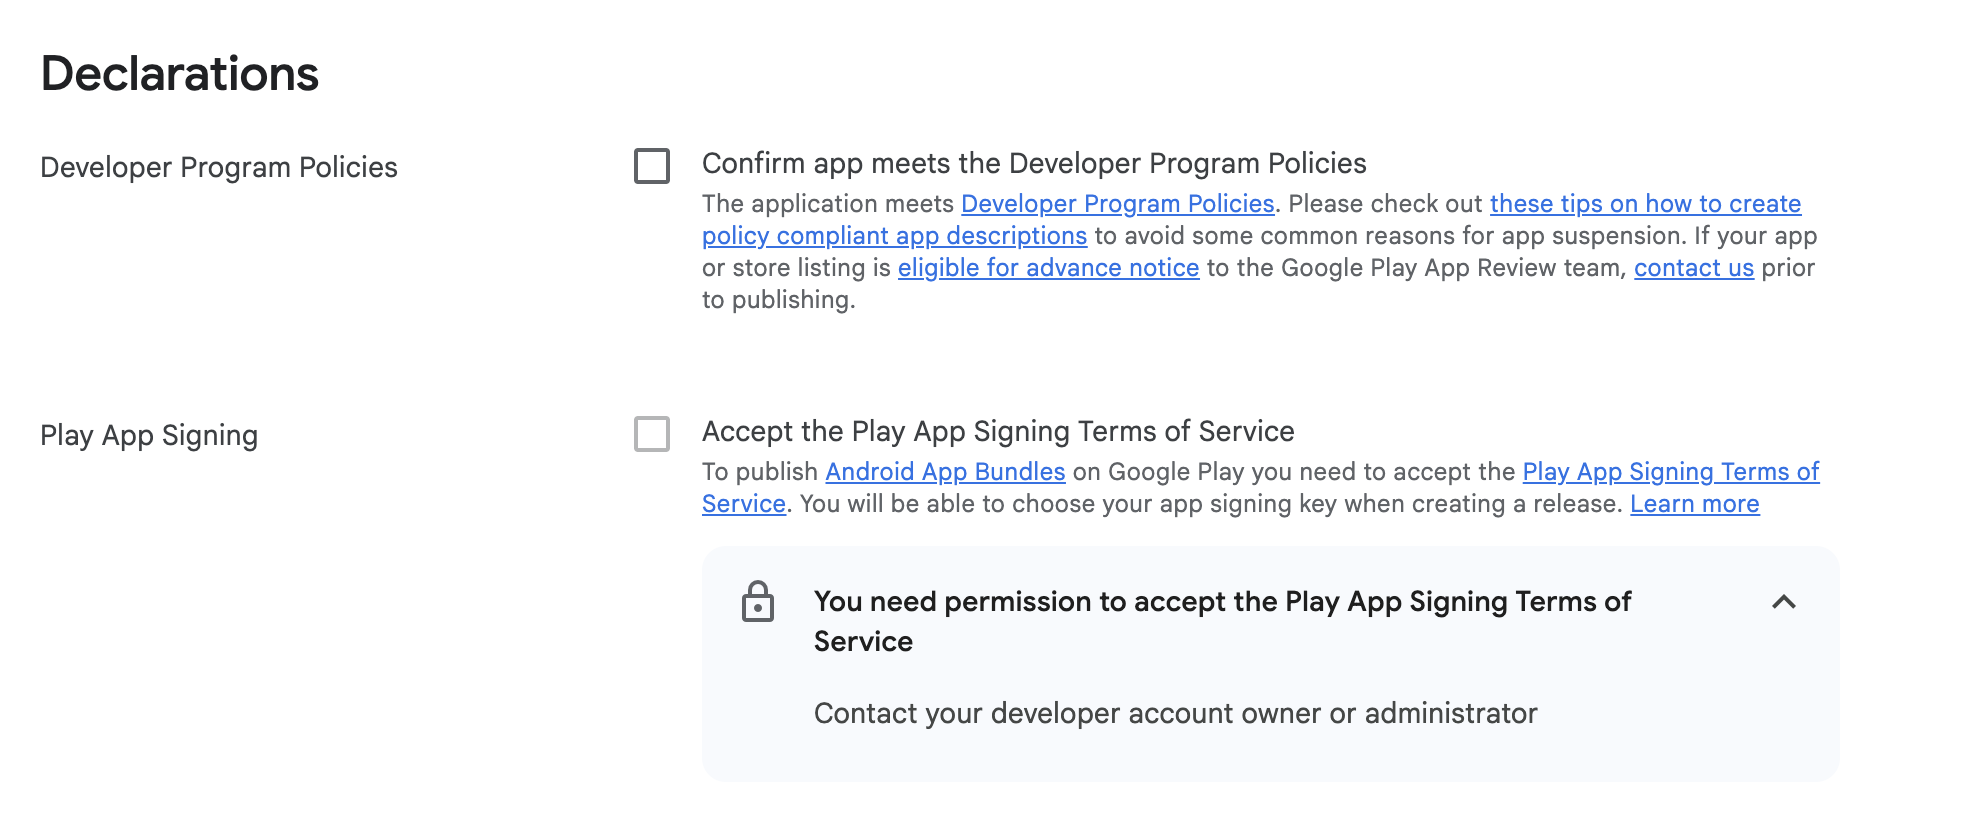Click the Accept the Play App Signing Terms label
The image size is (1968, 834).
pos(998,432)
